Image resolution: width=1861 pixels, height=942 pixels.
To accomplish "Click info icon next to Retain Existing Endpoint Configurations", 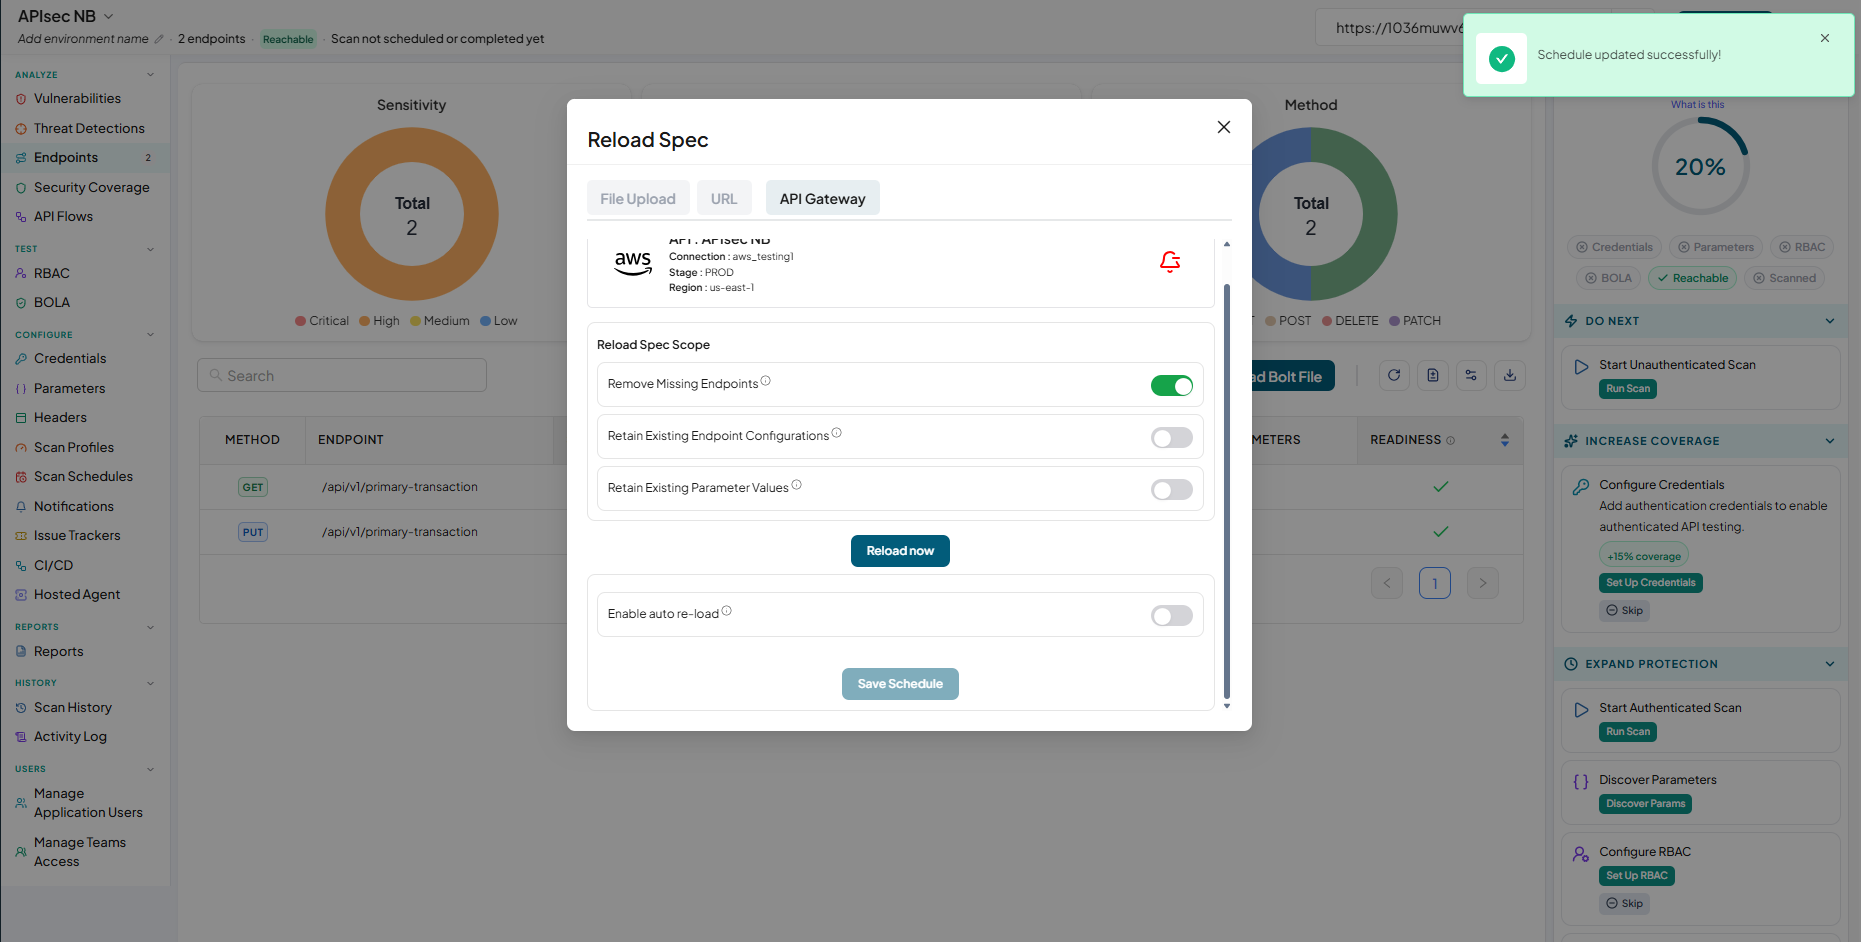I will (x=837, y=433).
